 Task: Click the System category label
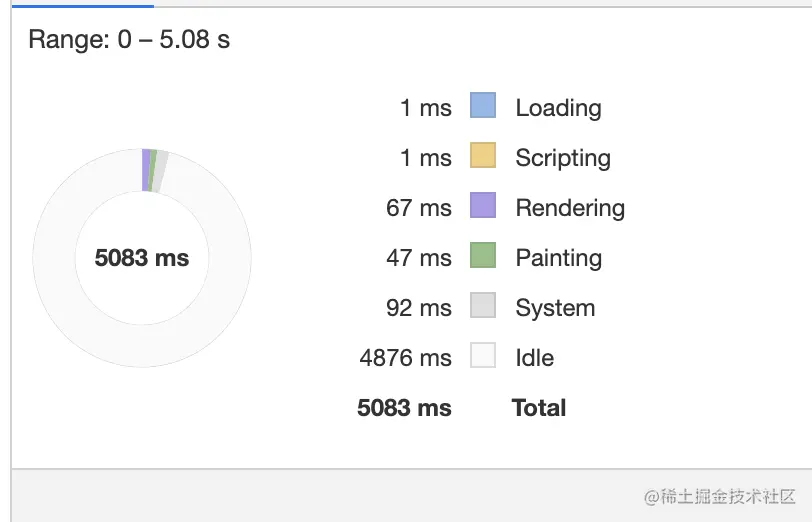(x=555, y=308)
